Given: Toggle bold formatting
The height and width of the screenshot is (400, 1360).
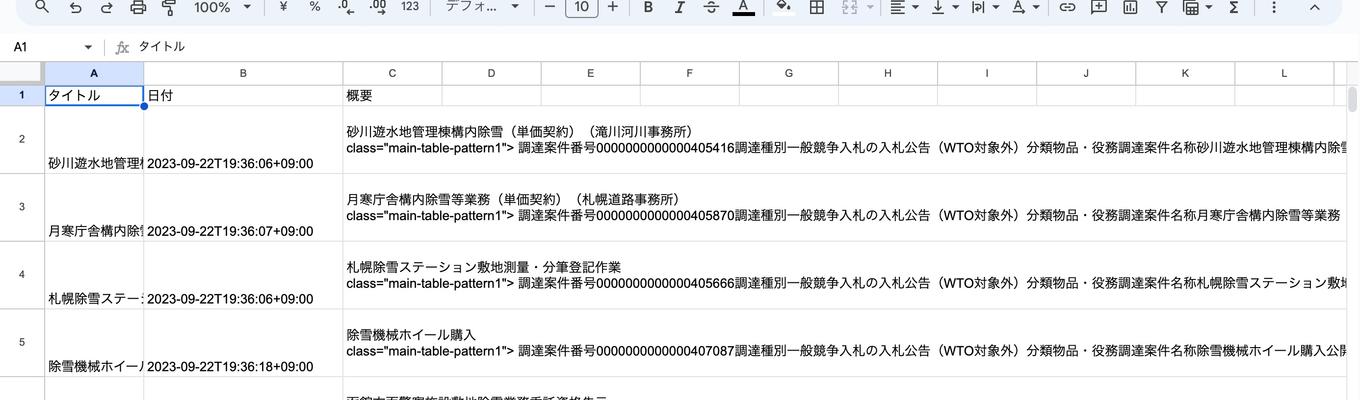Looking at the screenshot, I should point(648,7).
